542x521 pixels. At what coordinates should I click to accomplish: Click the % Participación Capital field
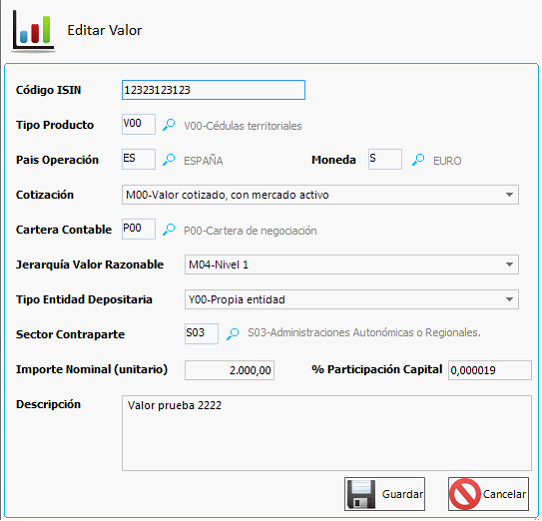point(490,370)
